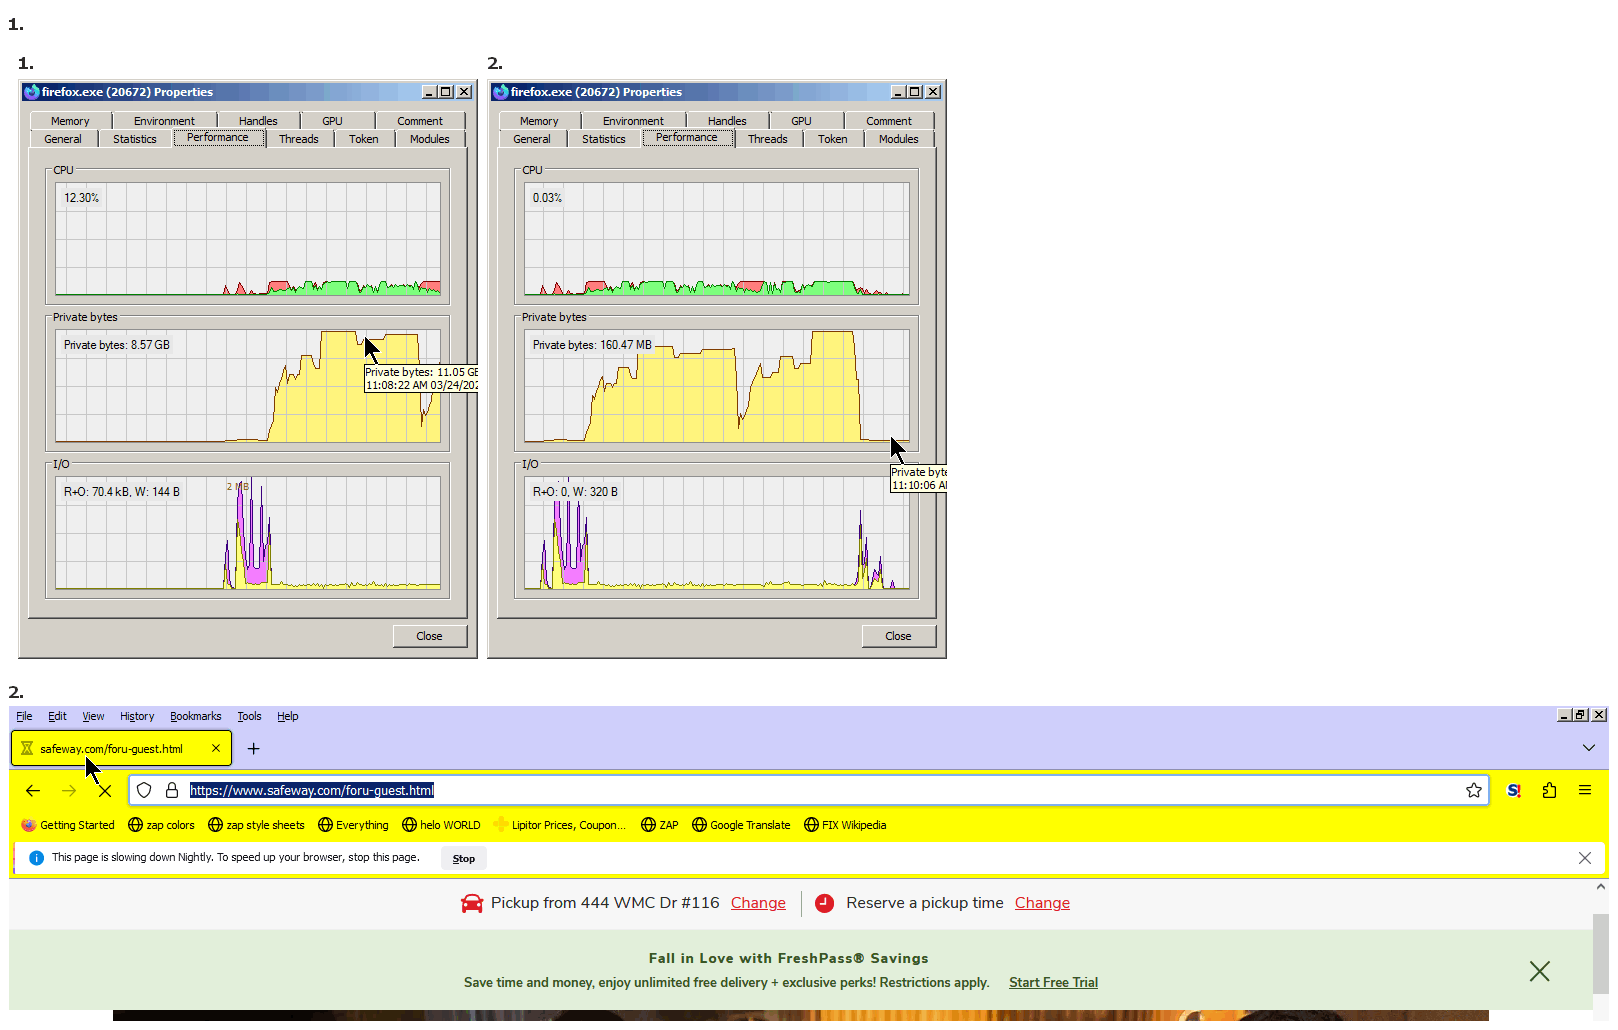Select Statistics tab in first Properties window
The height and width of the screenshot is (1030, 1618).
[135, 140]
